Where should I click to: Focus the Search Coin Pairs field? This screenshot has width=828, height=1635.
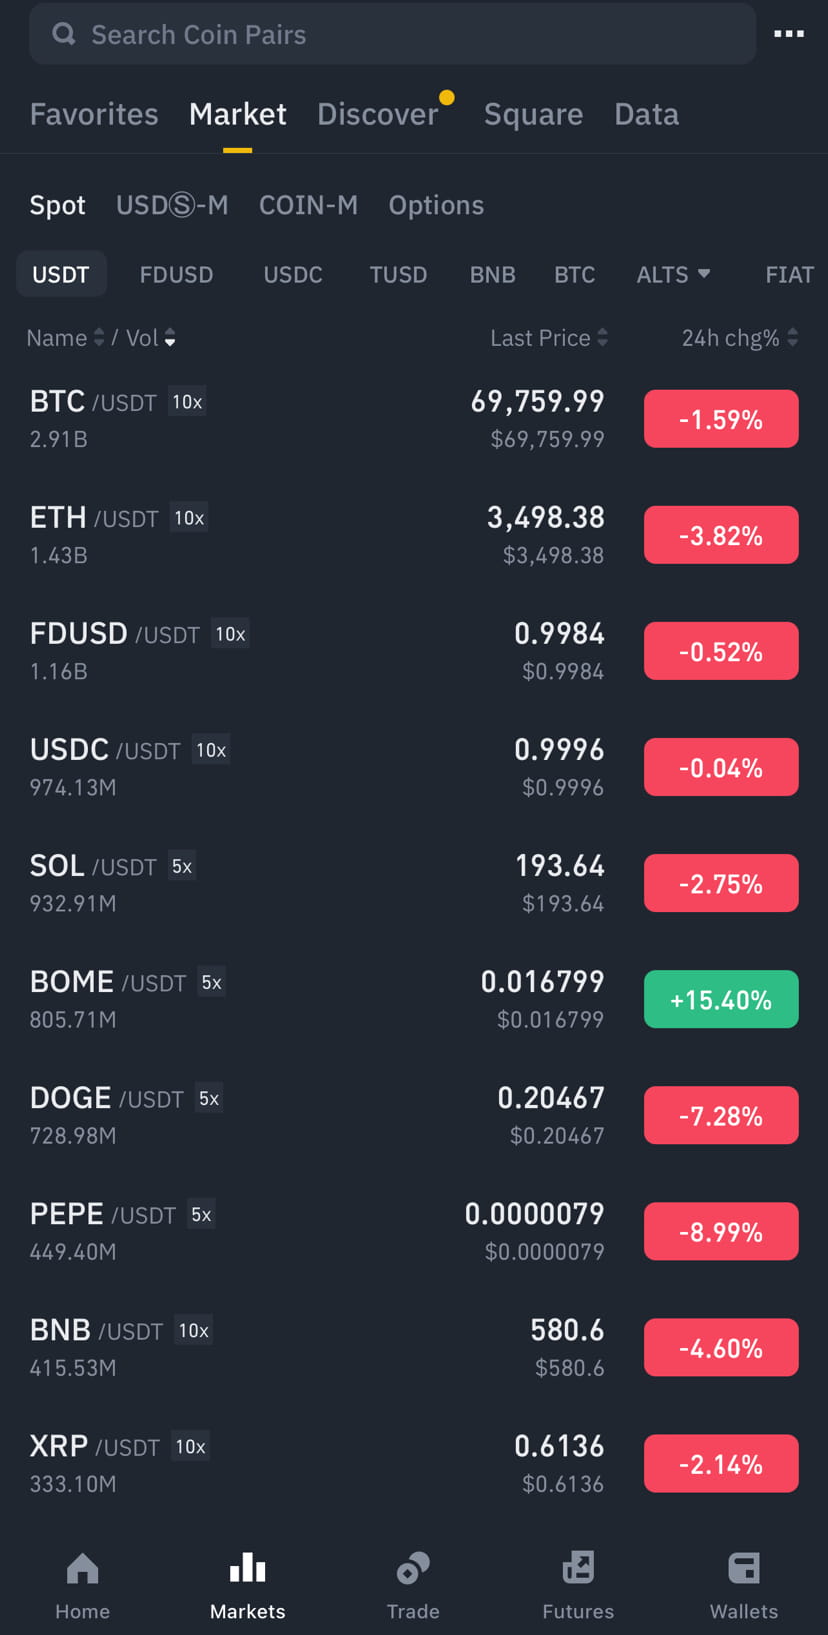coord(392,34)
